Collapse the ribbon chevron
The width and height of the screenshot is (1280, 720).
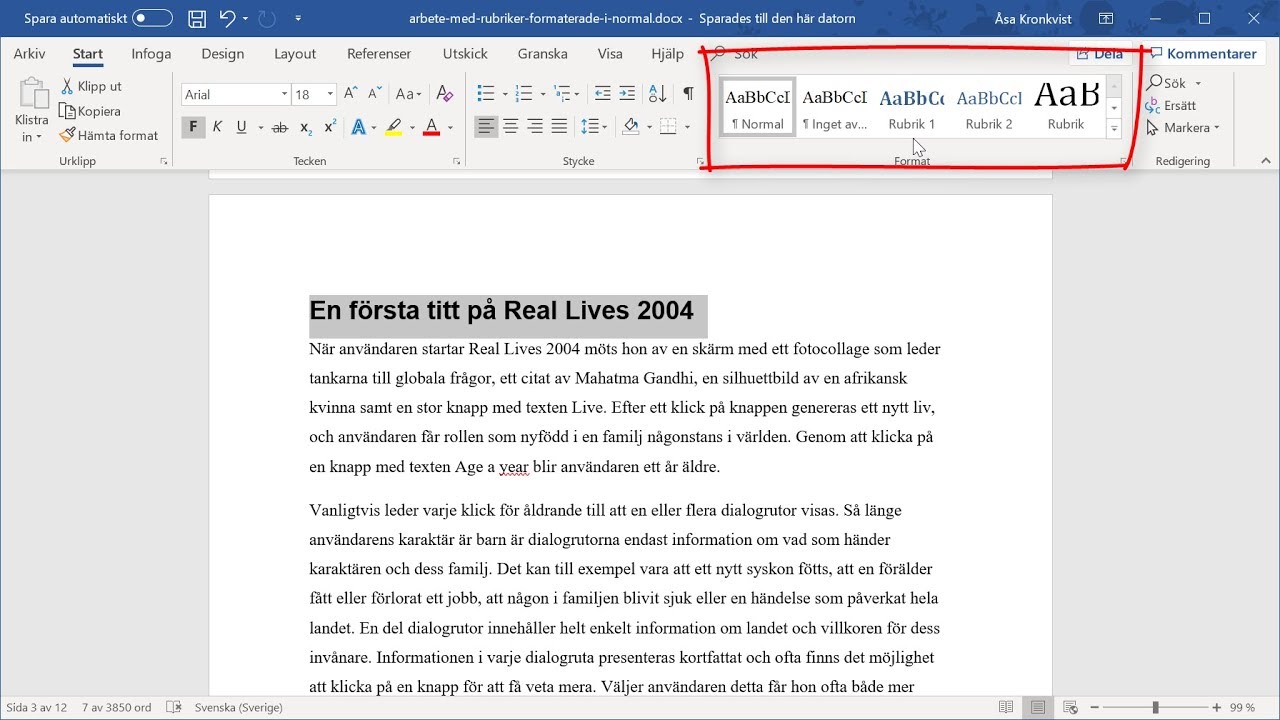point(1265,160)
